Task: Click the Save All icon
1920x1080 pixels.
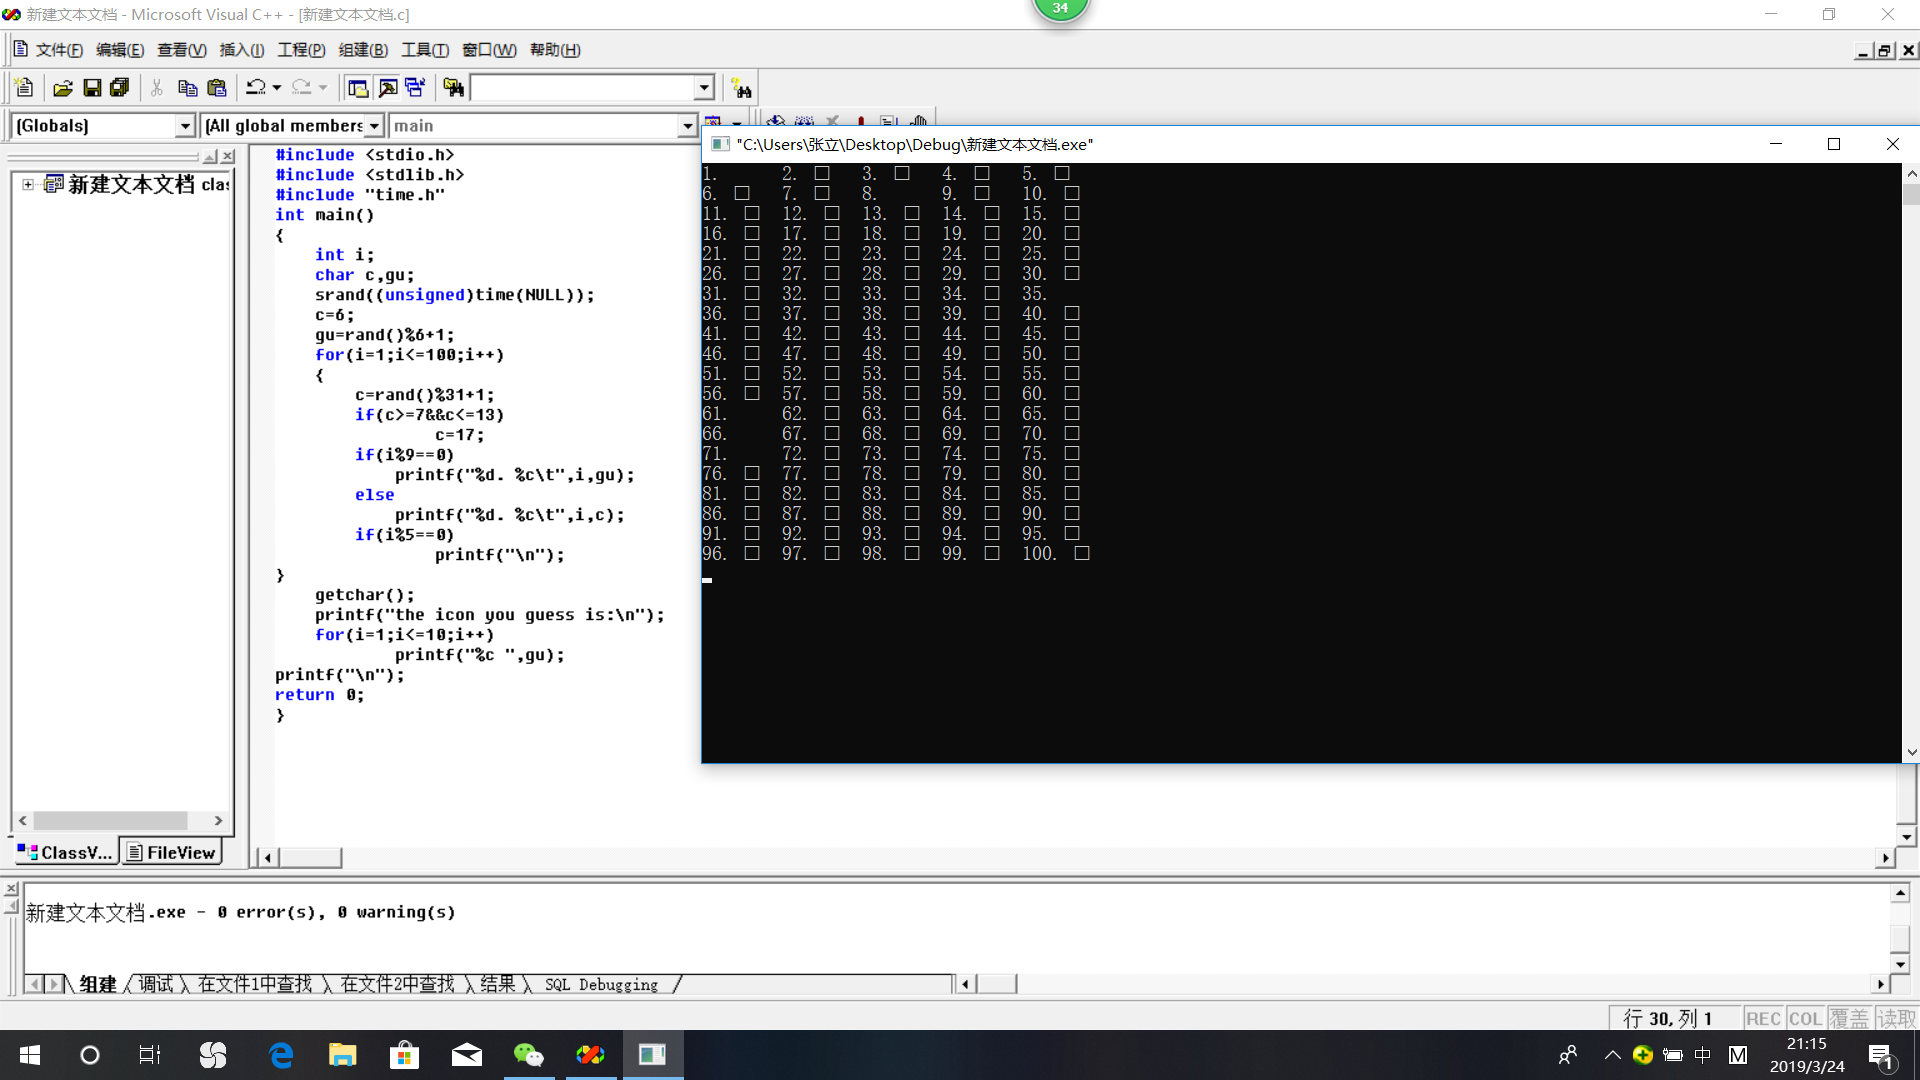Action: (x=120, y=88)
